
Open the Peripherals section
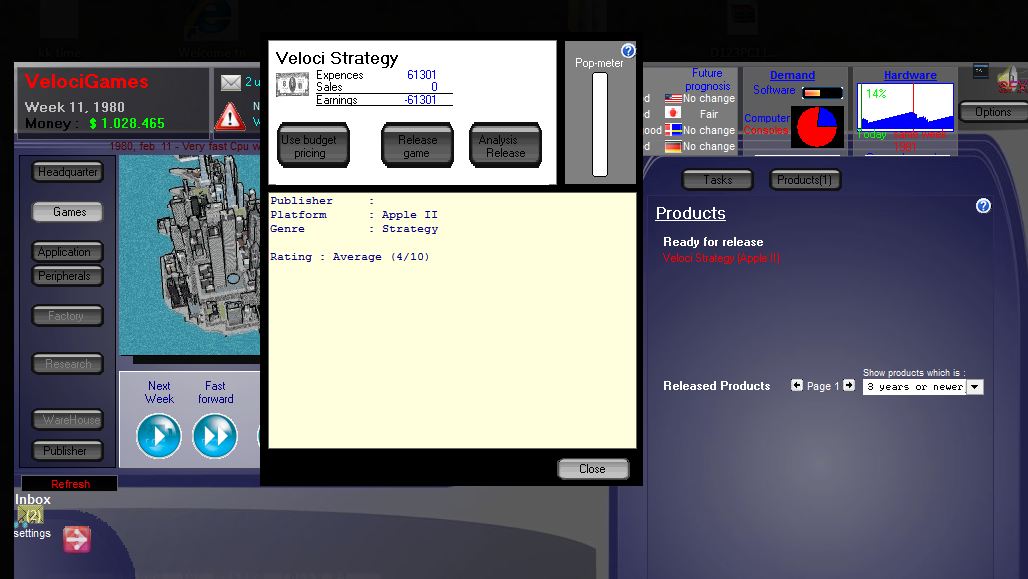coord(68,276)
